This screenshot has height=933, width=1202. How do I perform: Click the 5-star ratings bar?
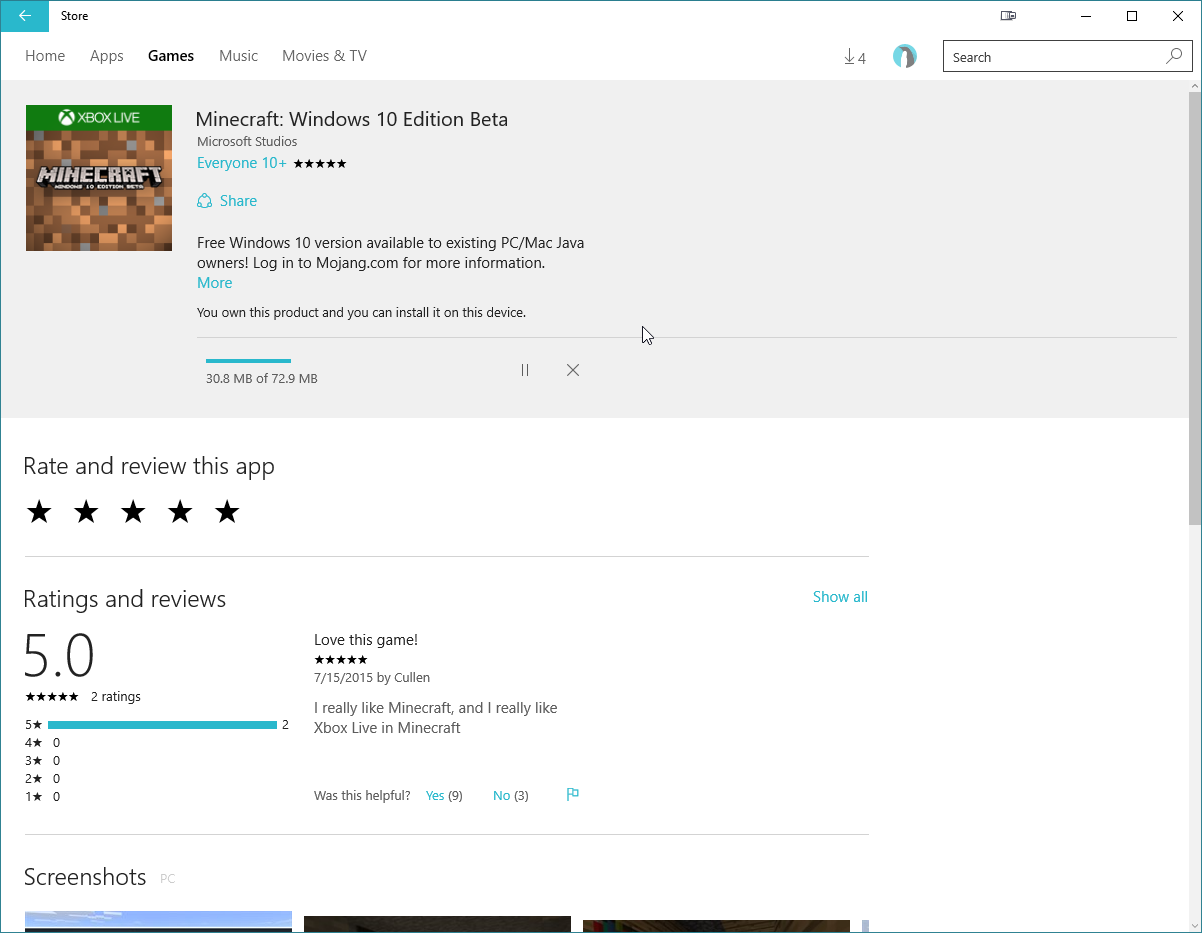162,725
